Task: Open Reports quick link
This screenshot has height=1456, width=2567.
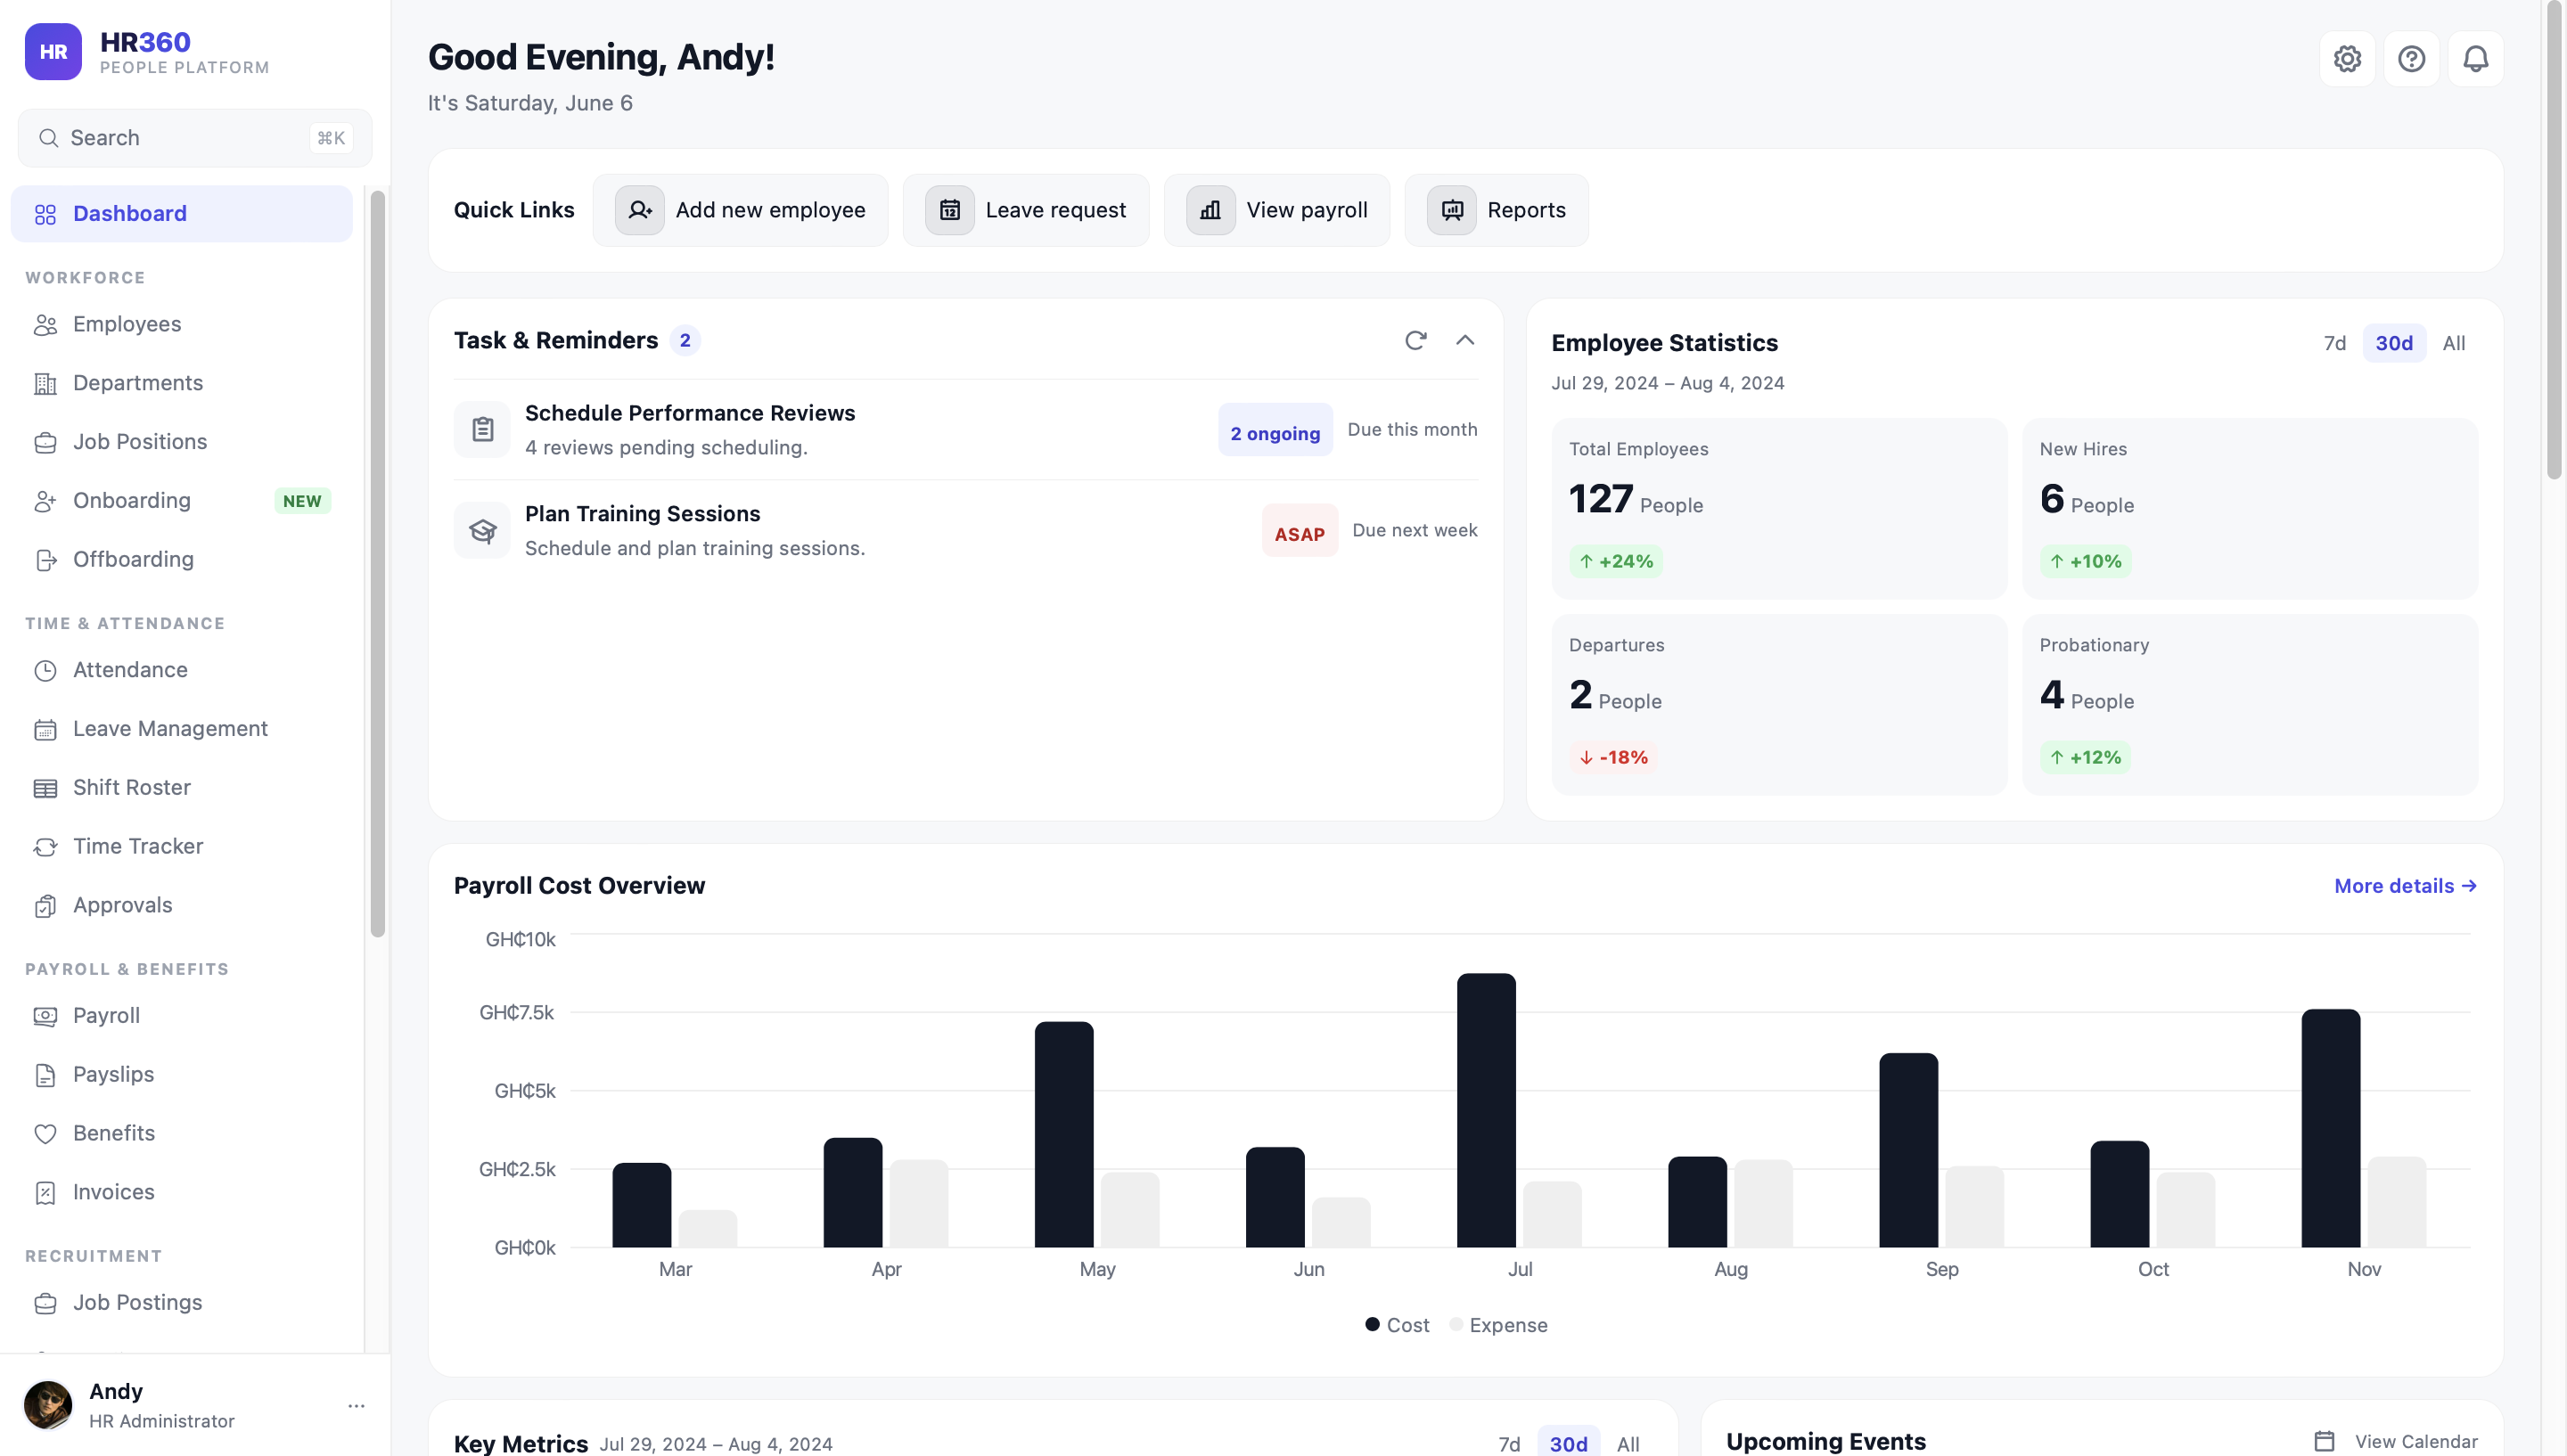Action: [x=1496, y=210]
